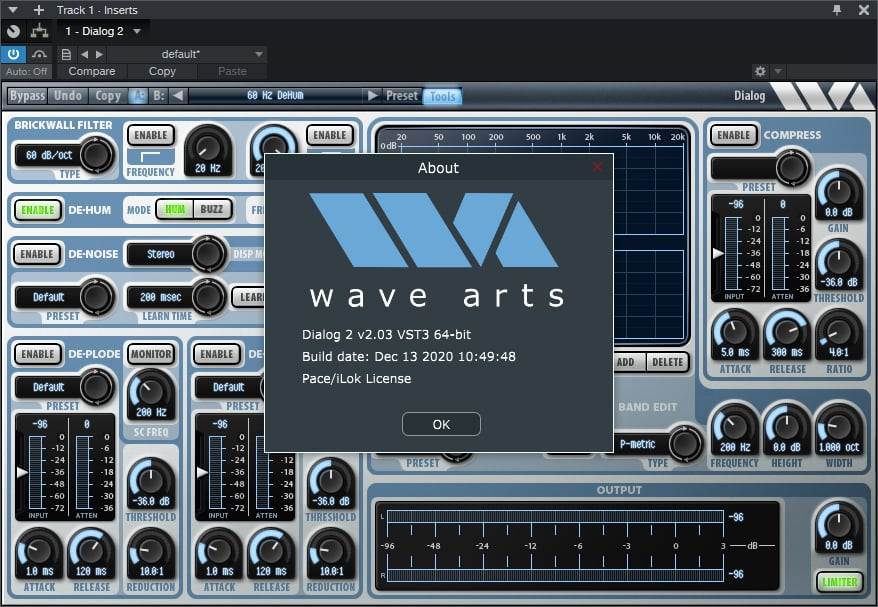Image resolution: width=878 pixels, height=607 pixels.
Task: Go to next preset arrow
Action: tap(98, 54)
